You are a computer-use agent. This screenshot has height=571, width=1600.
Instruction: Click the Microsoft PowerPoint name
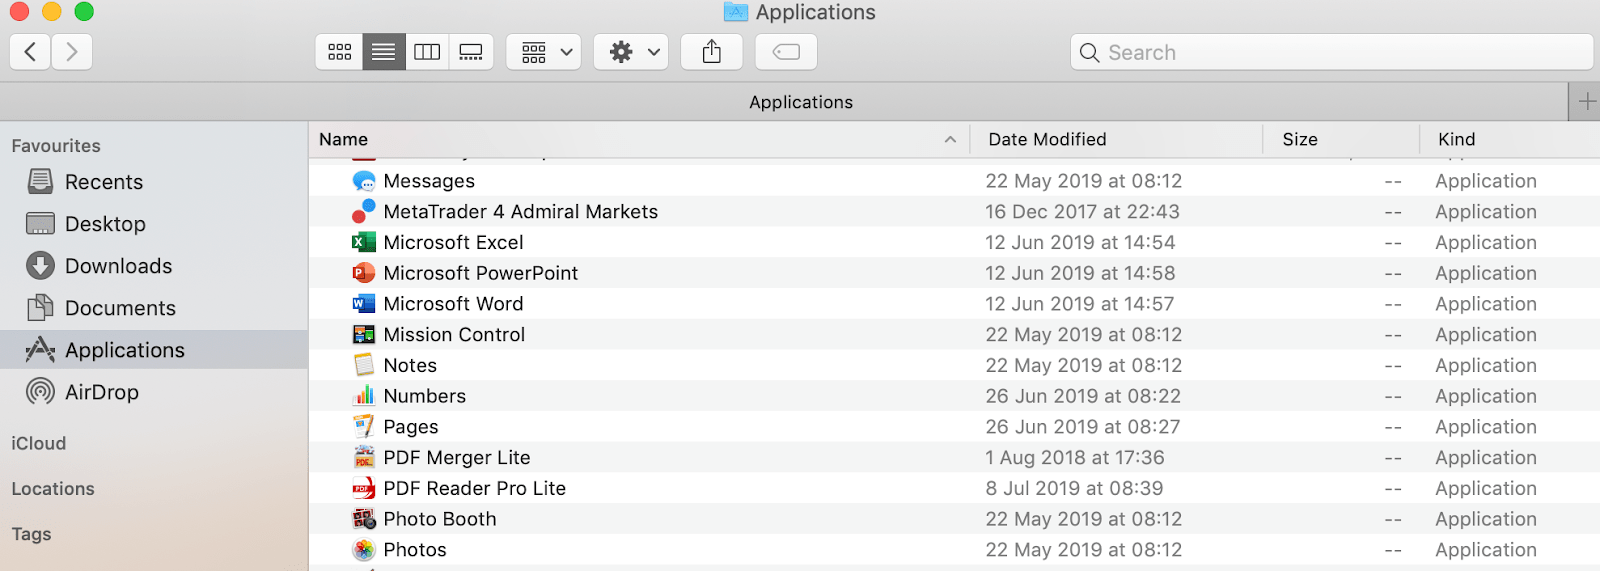click(481, 273)
